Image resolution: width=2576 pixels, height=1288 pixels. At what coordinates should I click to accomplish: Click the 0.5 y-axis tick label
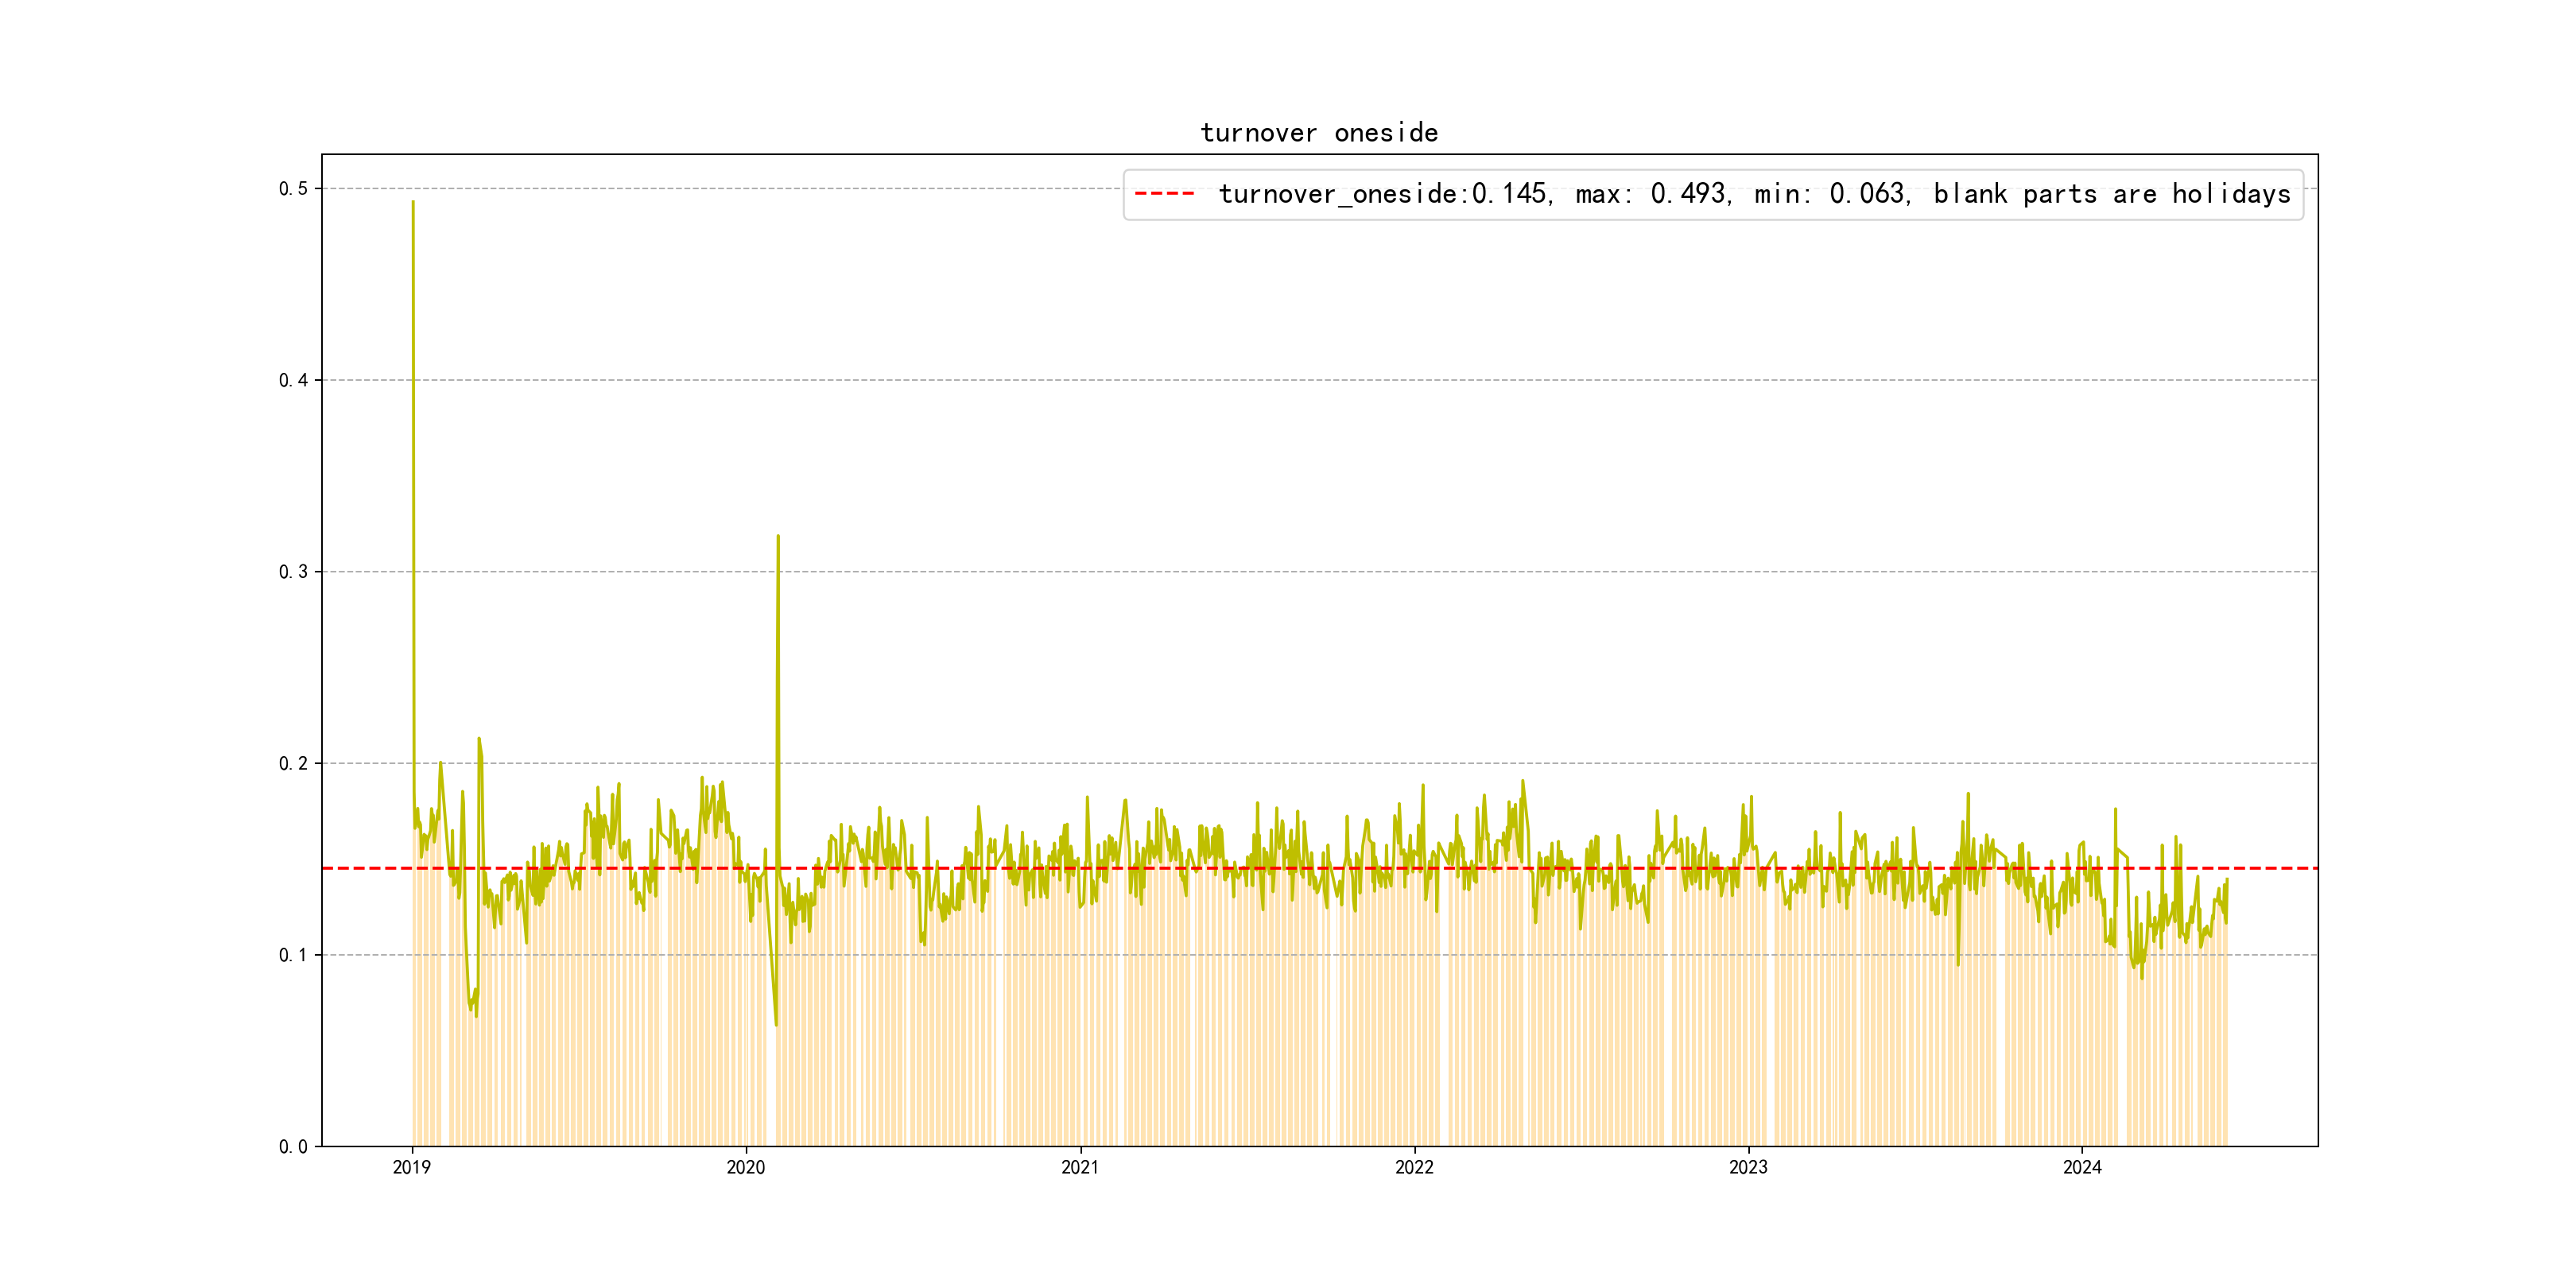click(x=293, y=189)
